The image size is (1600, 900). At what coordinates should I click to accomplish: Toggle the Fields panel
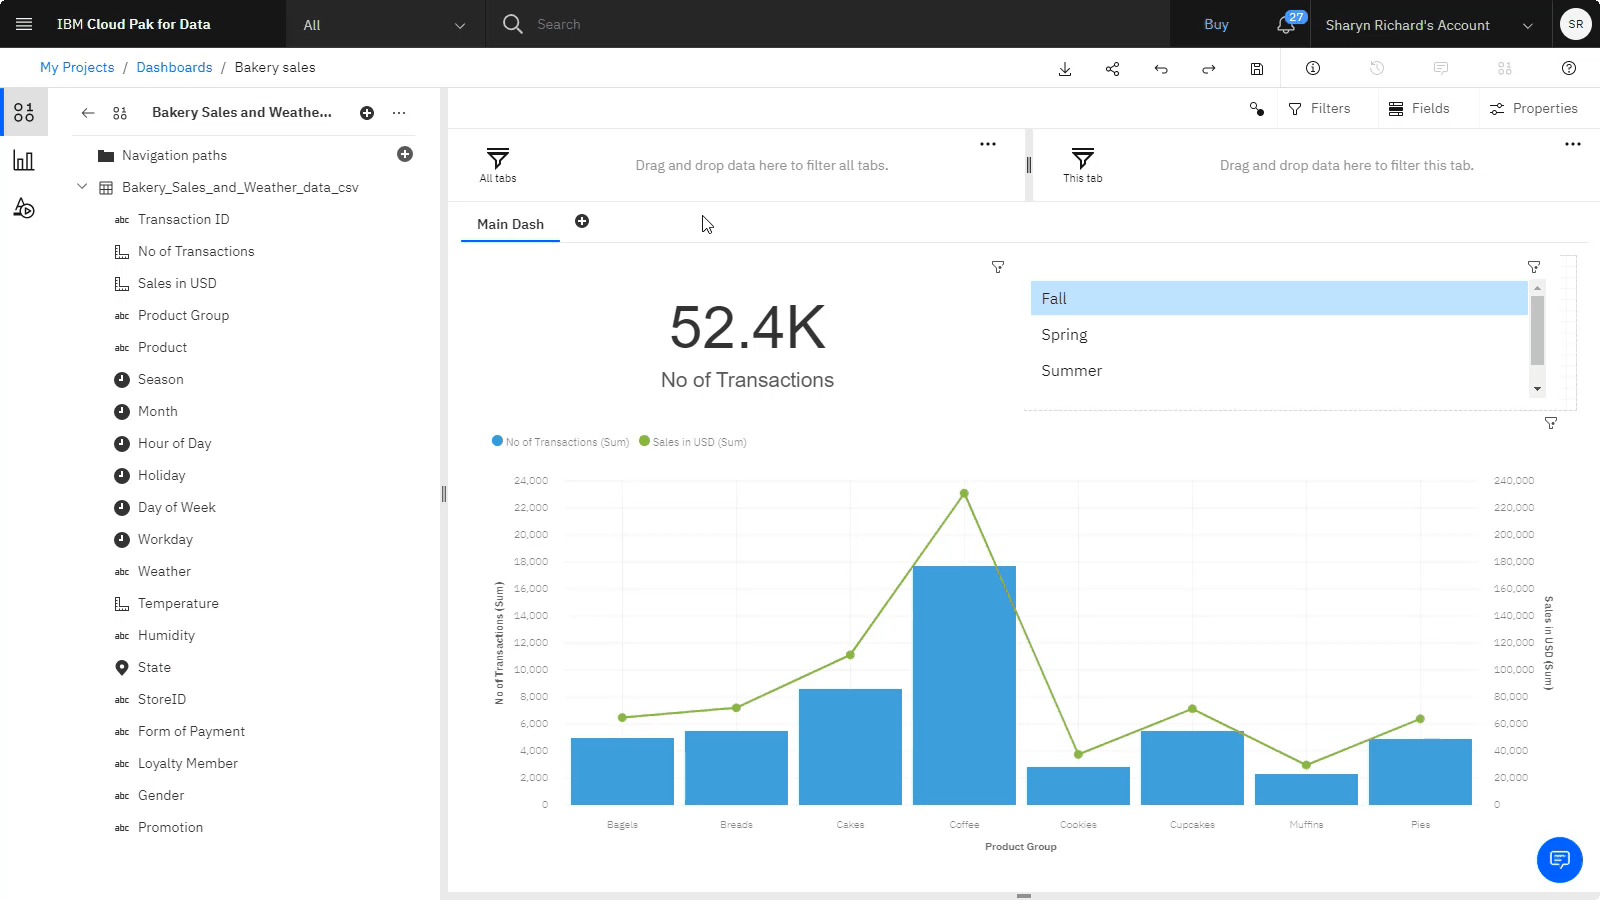coord(1419,108)
